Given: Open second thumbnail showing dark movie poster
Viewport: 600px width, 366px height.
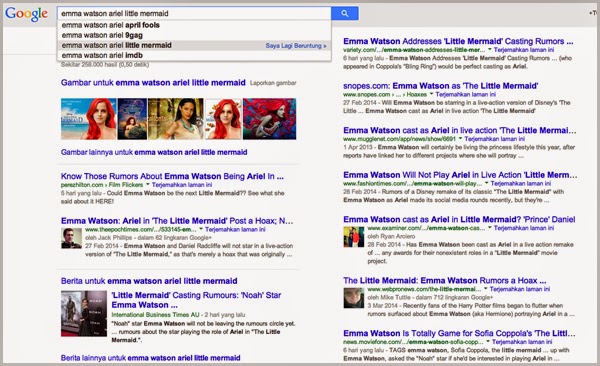Looking at the screenshot, I should click(132, 119).
